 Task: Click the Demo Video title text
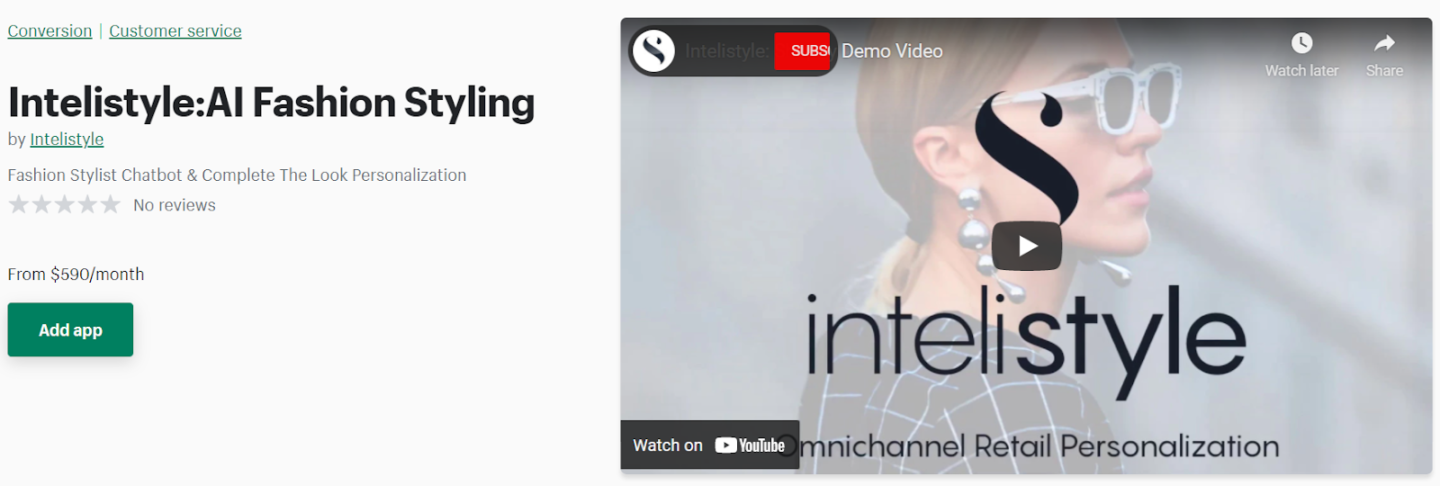(892, 51)
